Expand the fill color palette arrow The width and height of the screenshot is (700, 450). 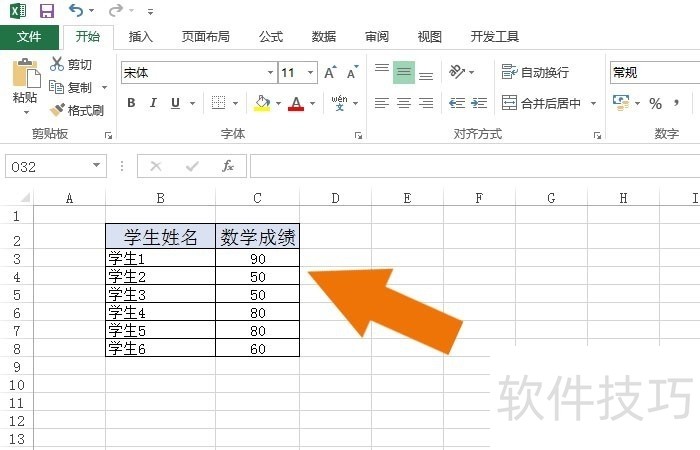coord(278,104)
